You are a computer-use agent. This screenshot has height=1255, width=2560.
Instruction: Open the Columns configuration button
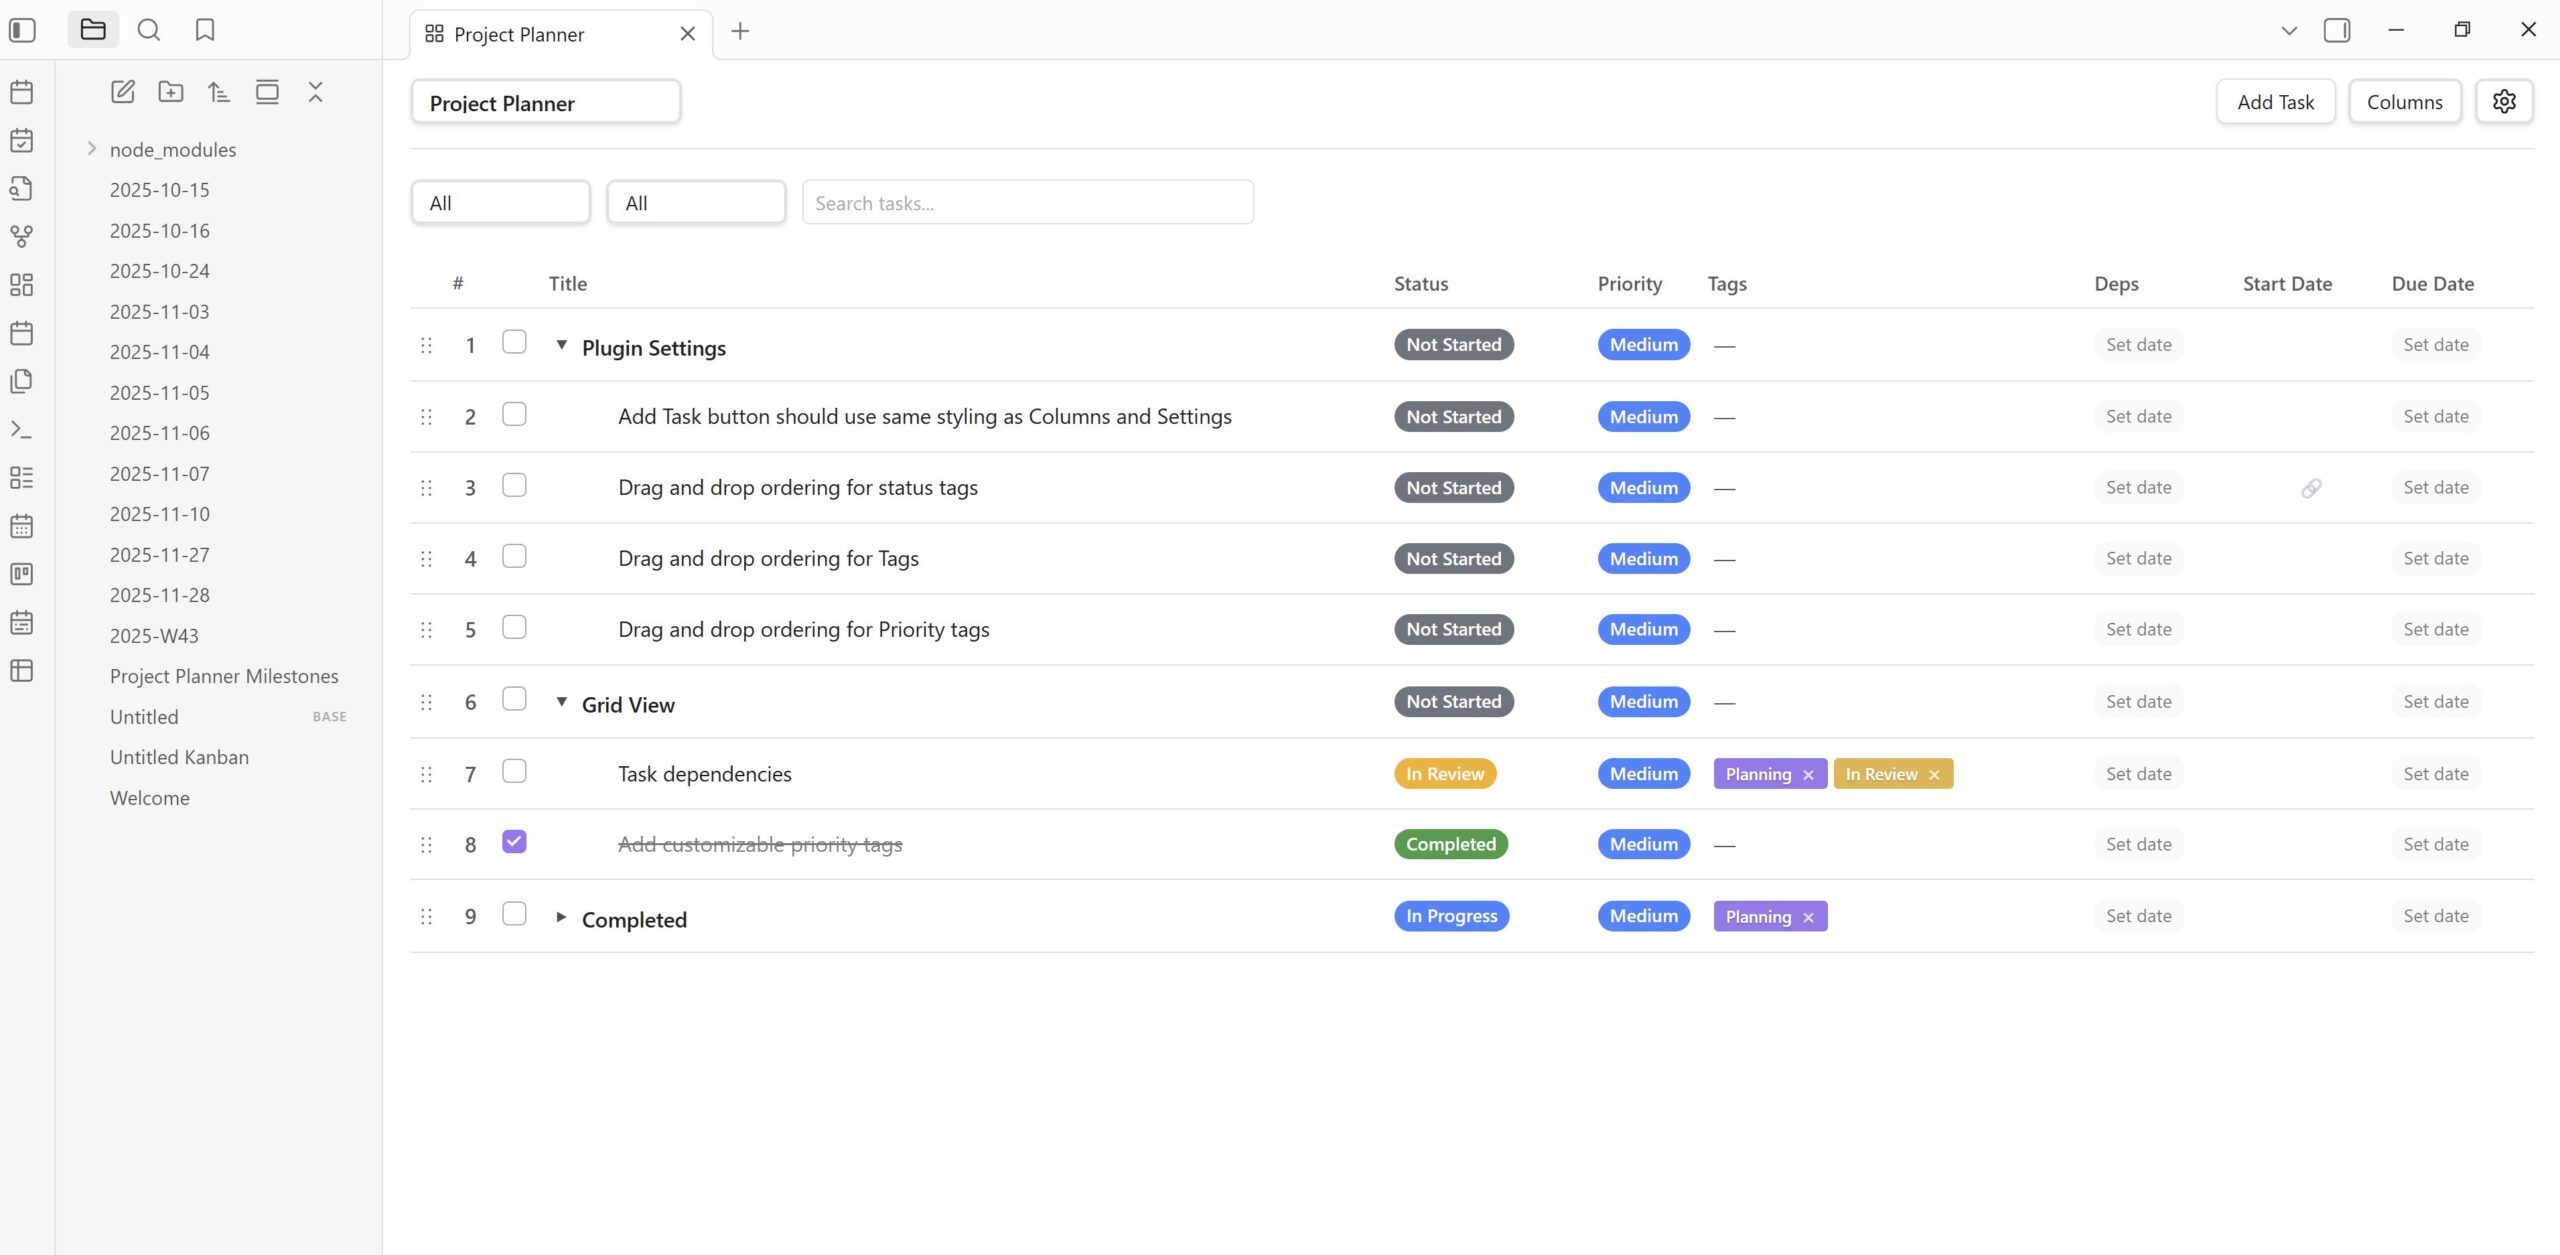[x=2404, y=101]
